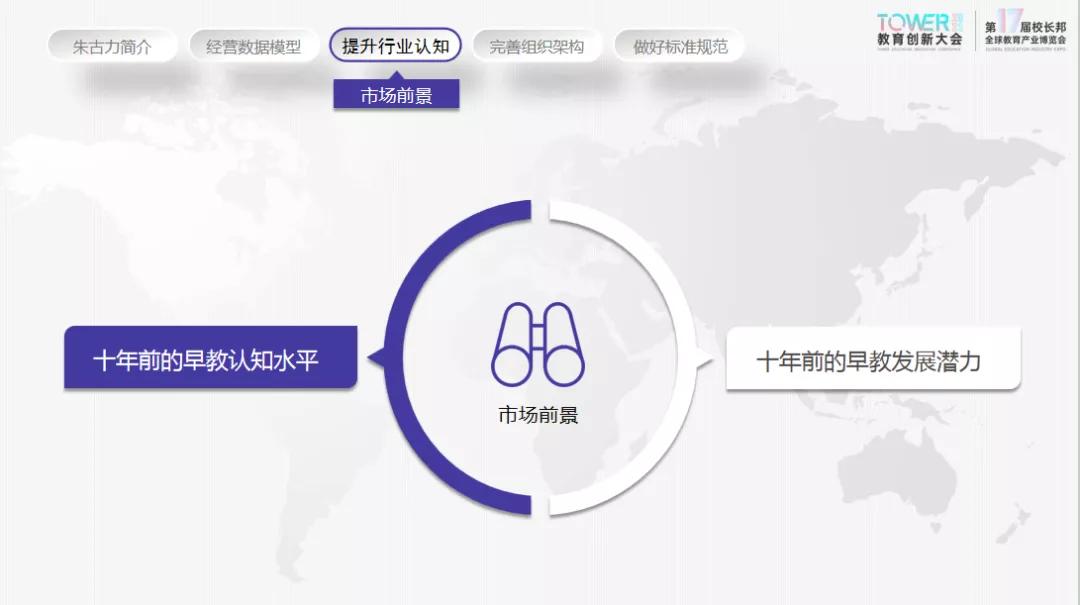Go to the 完善组织架构 tab
Image resolution: width=1080 pixels, height=605 pixels.
[x=536, y=46]
